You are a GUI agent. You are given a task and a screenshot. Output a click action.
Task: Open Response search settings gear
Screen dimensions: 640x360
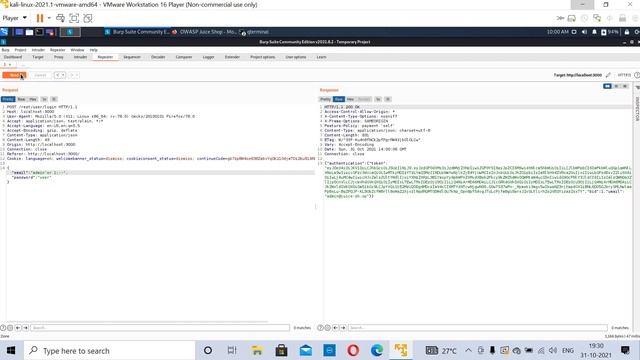pos(327,328)
